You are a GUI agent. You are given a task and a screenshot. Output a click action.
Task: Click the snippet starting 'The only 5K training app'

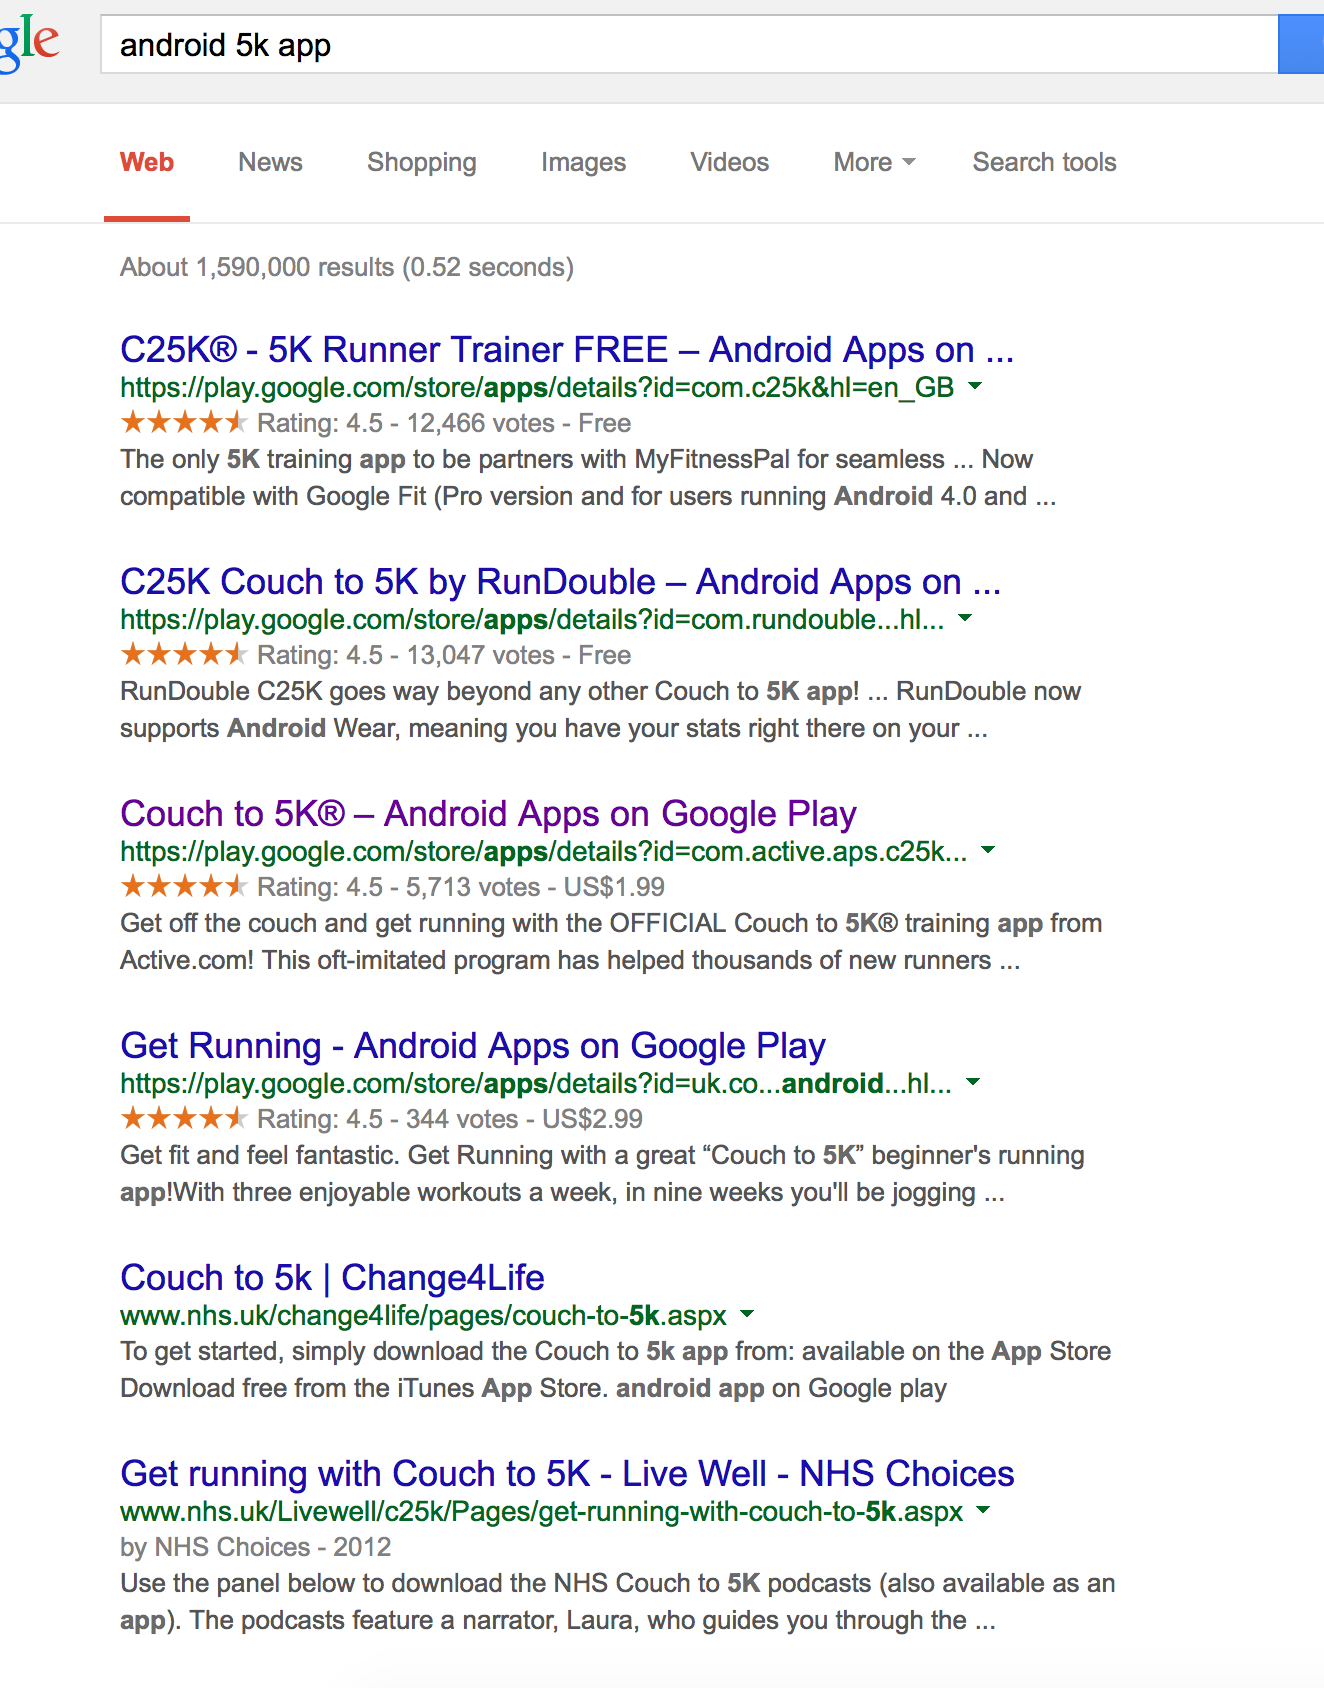(588, 478)
